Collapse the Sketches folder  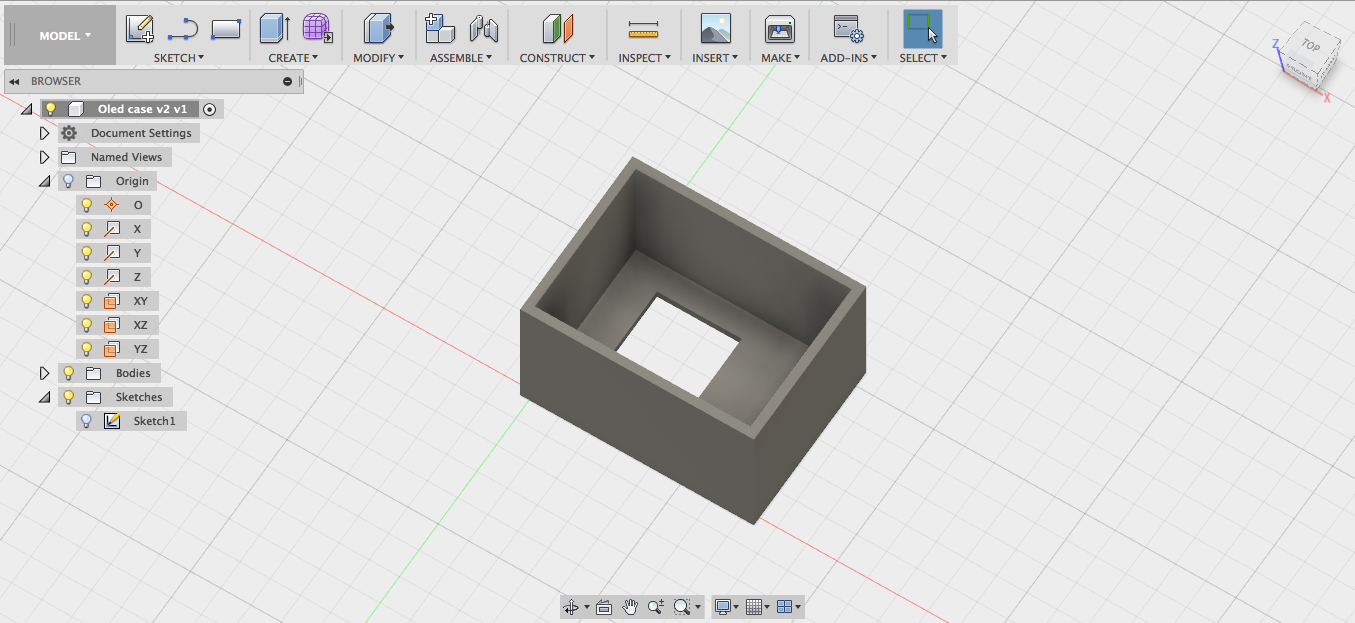44,397
